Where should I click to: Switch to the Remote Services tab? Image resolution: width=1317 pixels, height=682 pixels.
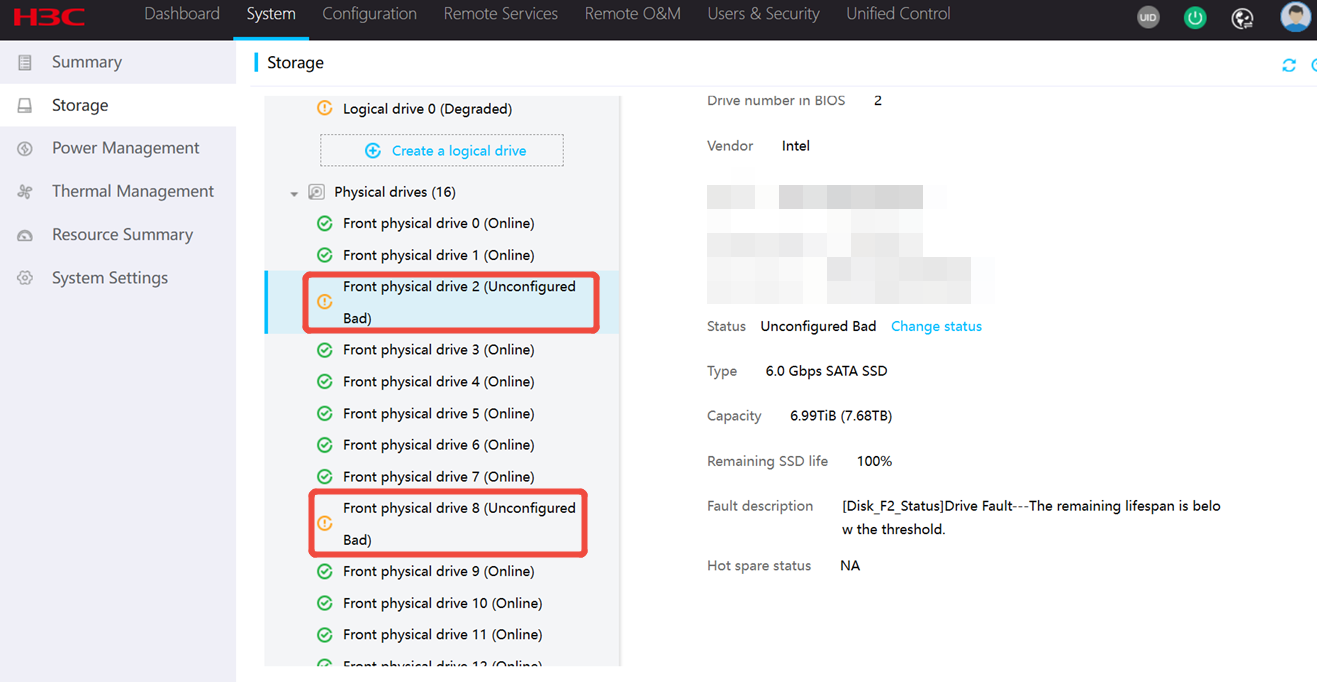(x=500, y=14)
